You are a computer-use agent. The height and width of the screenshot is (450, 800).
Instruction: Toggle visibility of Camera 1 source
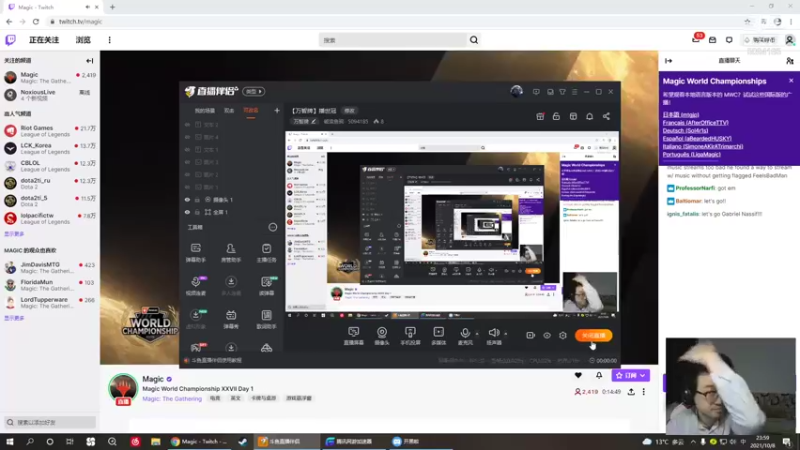pyautogui.click(x=187, y=199)
